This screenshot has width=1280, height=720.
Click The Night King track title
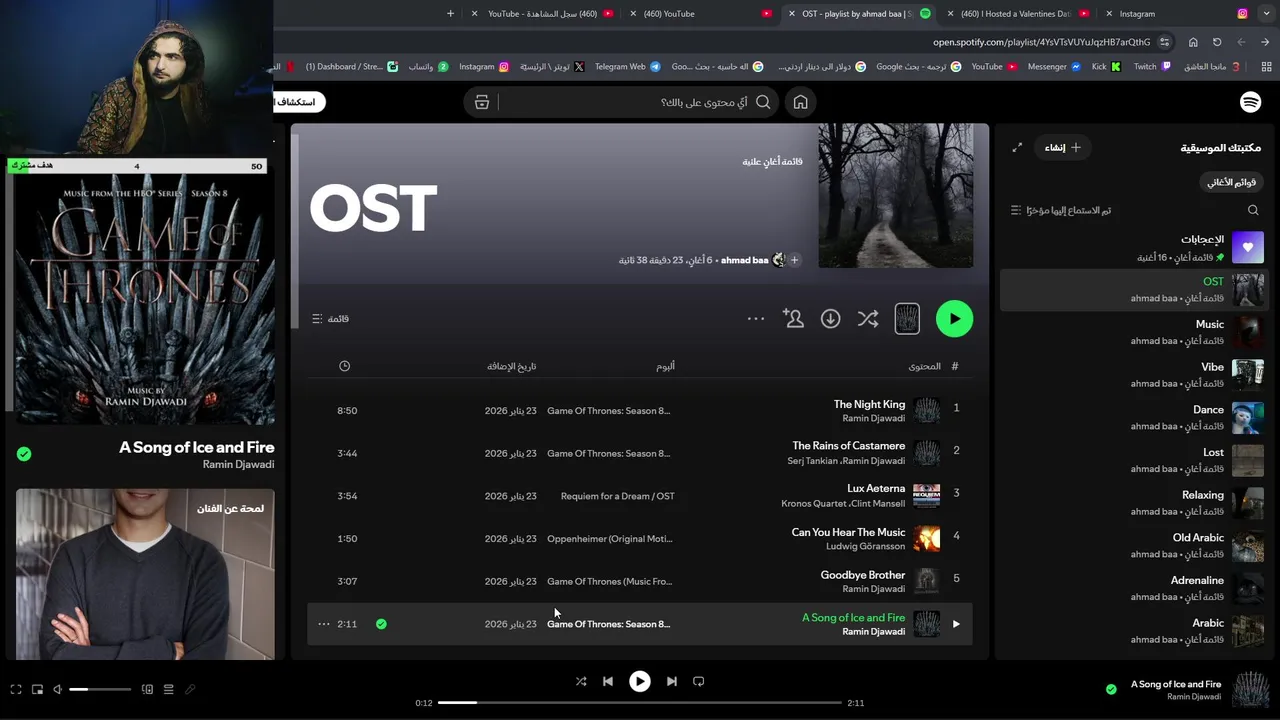coord(869,404)
